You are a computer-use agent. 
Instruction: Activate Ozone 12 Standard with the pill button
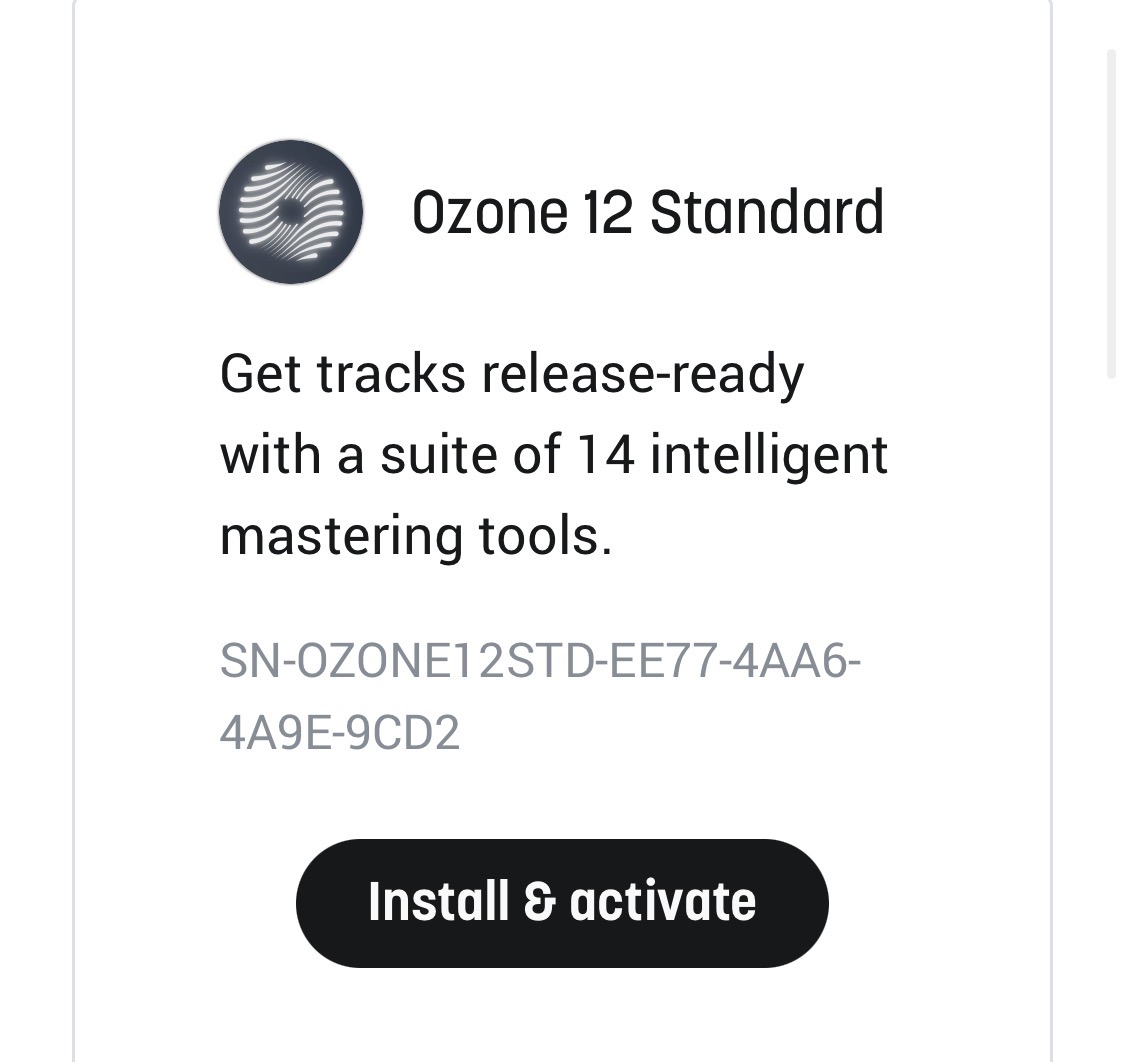pos(562,901)
